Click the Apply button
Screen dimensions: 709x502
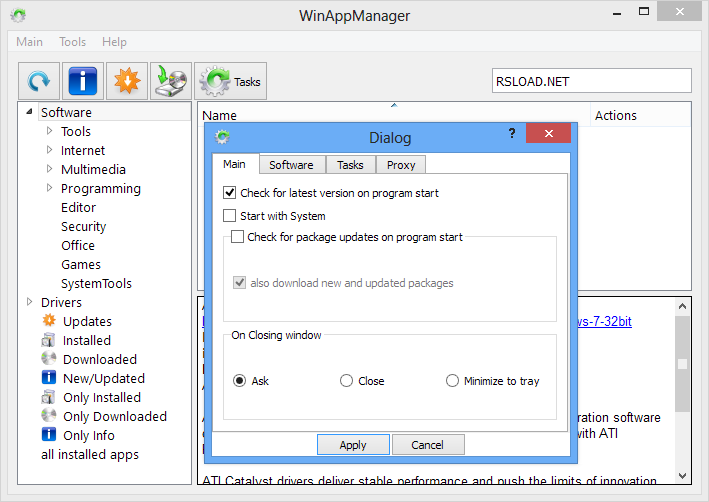[x=353, y=445]
